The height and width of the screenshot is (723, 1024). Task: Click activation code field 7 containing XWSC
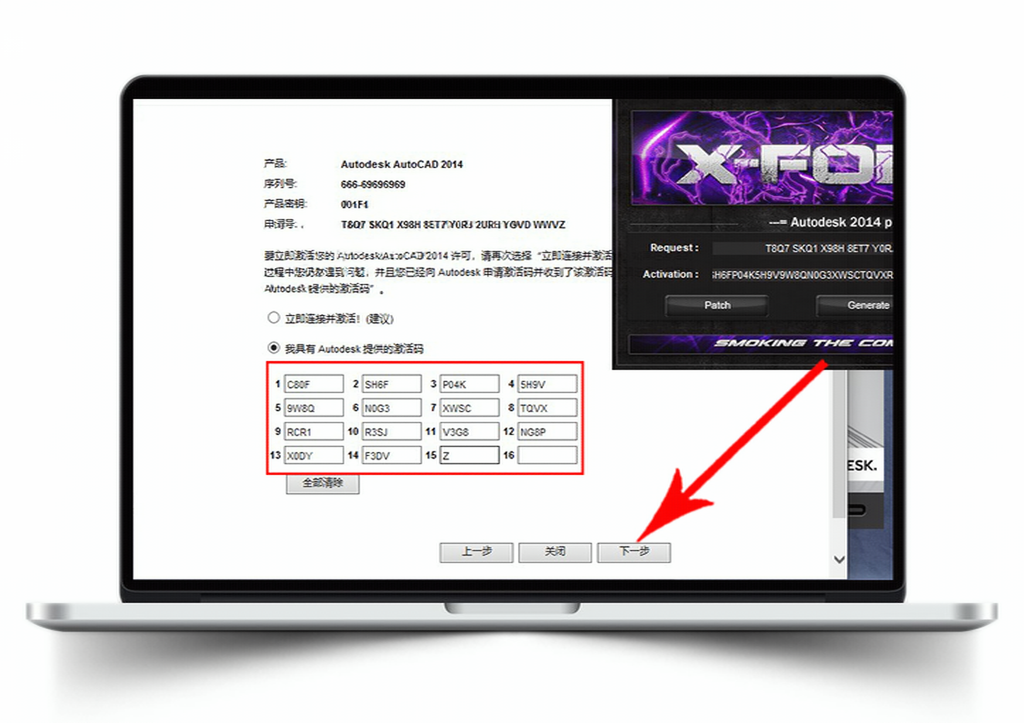470,408
